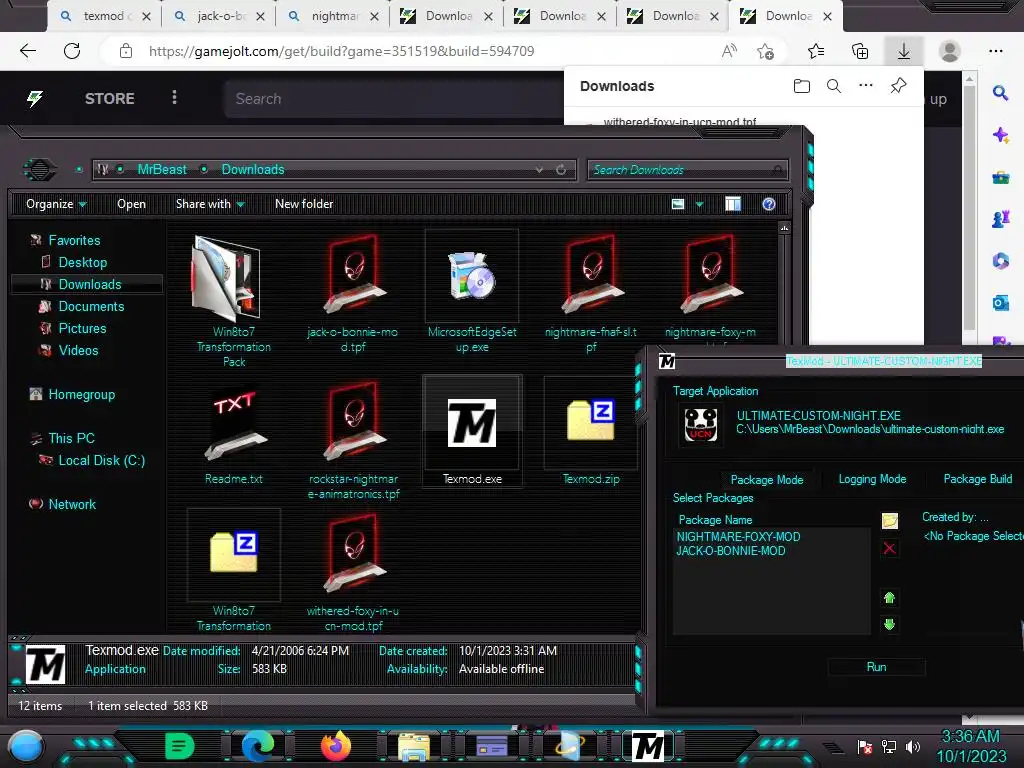The width and height of the screenshot is (1024, 768).
Task: Click Search Downloads field in Explorer
Action: click(687, 170)
